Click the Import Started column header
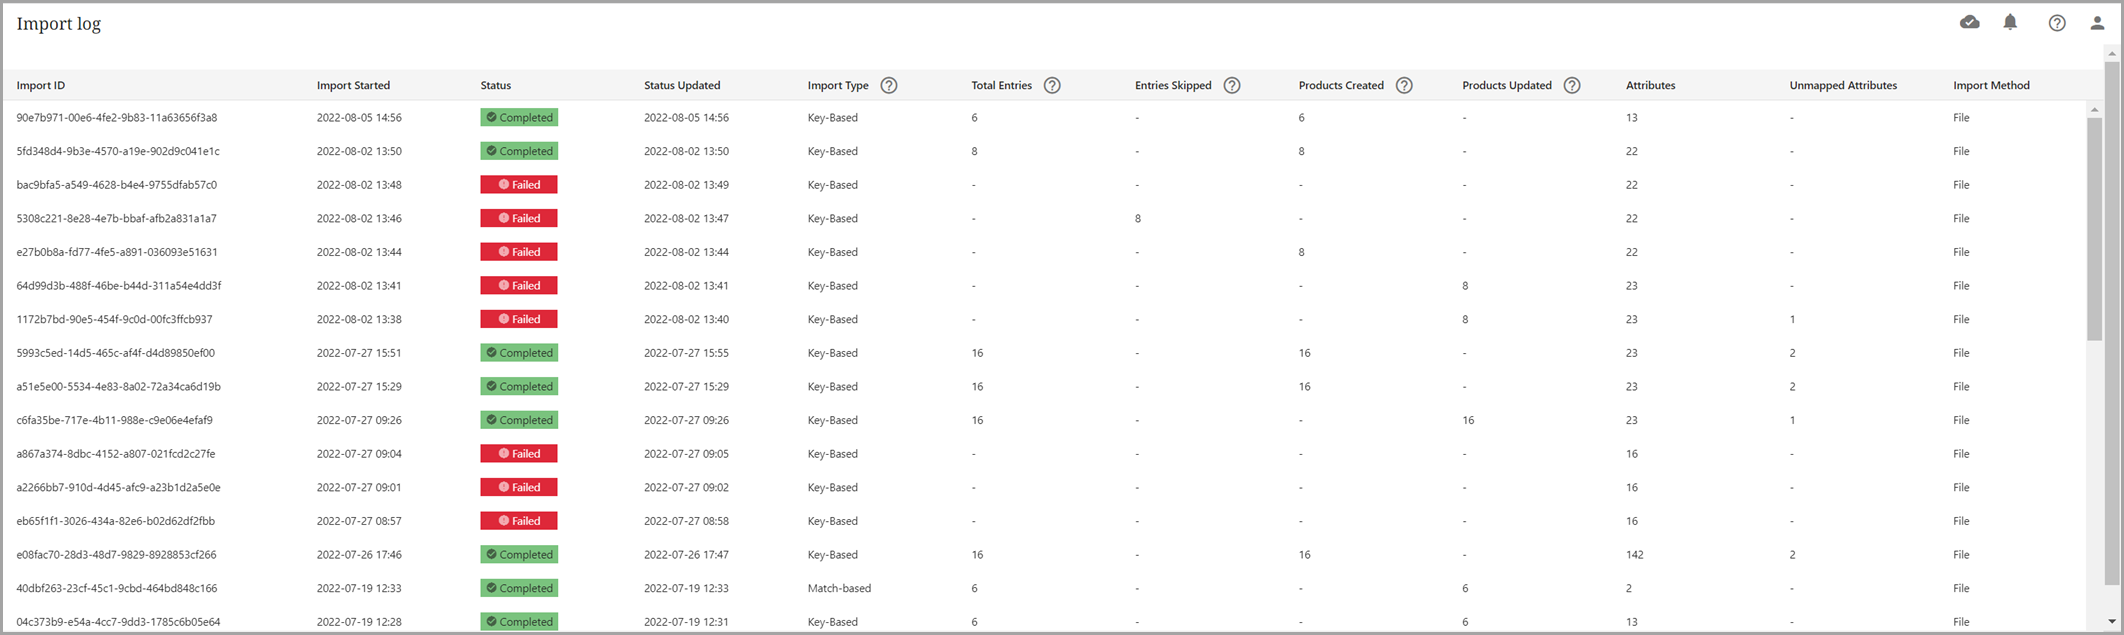The width and height of the screenshot is (2124, 635). point(353,85)
